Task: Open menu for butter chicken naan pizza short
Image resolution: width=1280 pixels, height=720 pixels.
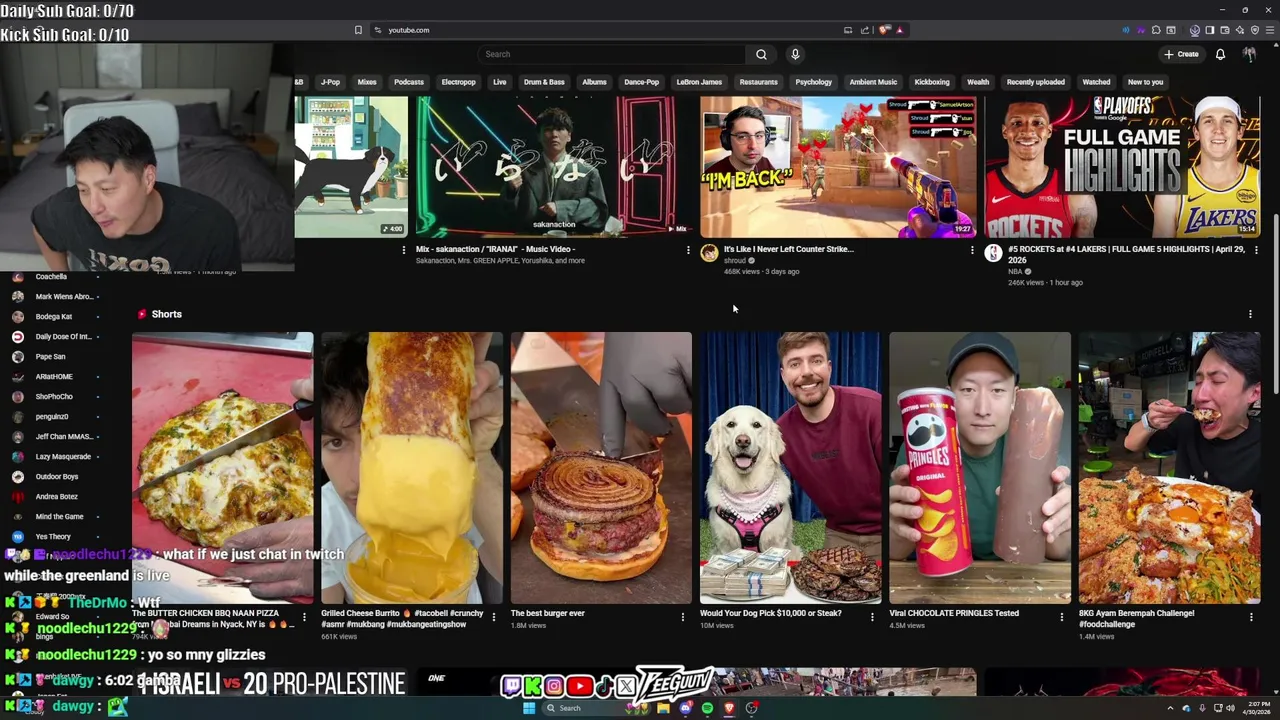Action: point(304,617)
